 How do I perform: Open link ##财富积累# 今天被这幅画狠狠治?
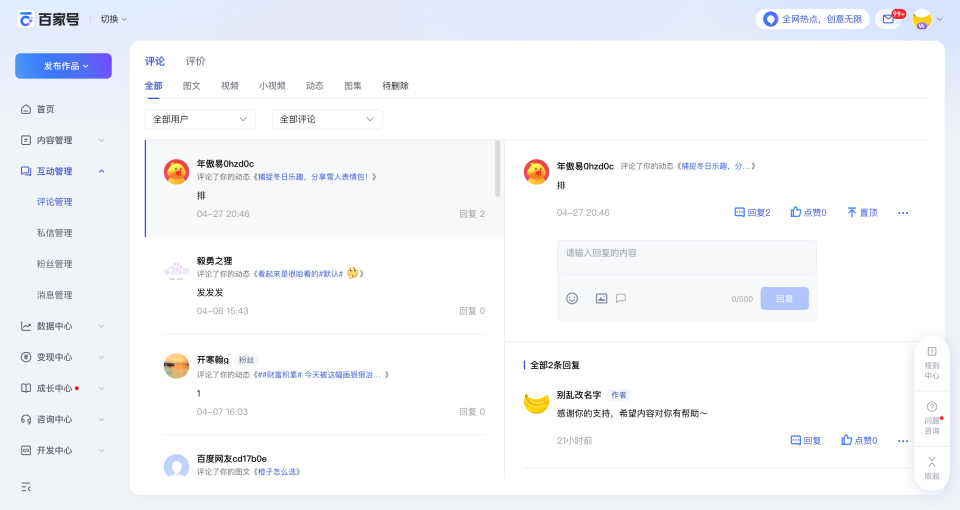(320, 375)
